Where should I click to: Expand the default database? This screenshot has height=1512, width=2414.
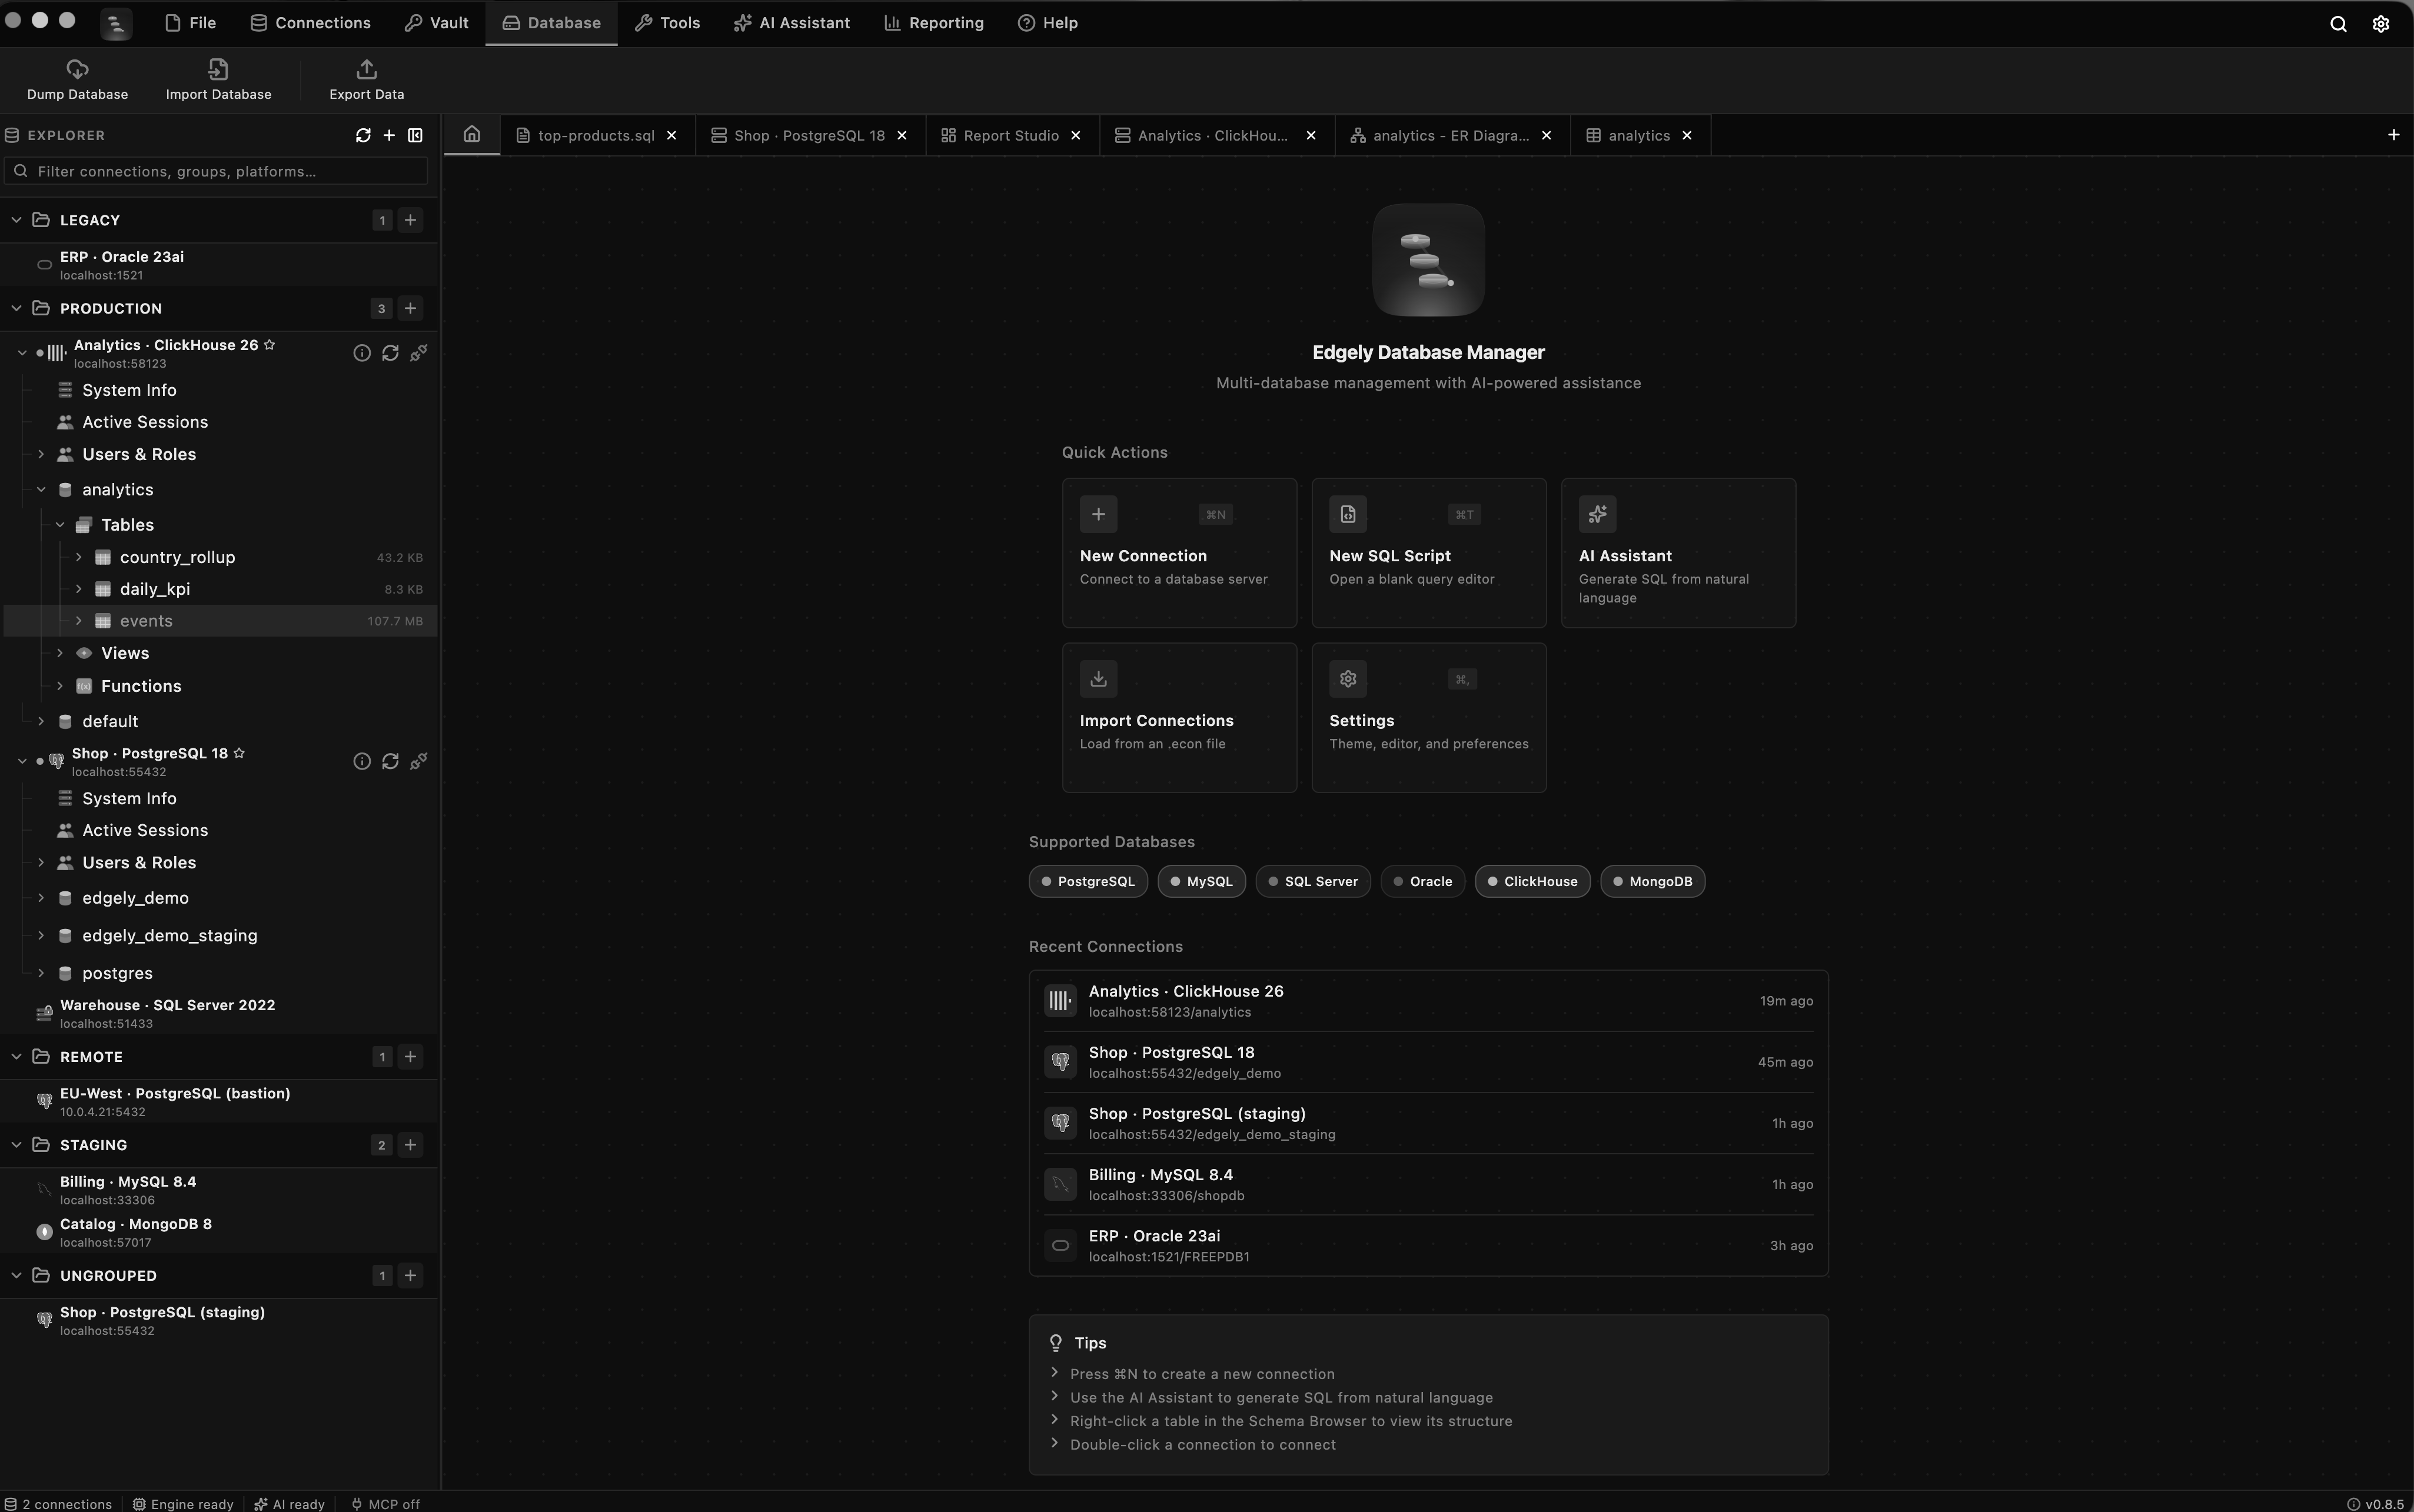(x=41, y=721)
